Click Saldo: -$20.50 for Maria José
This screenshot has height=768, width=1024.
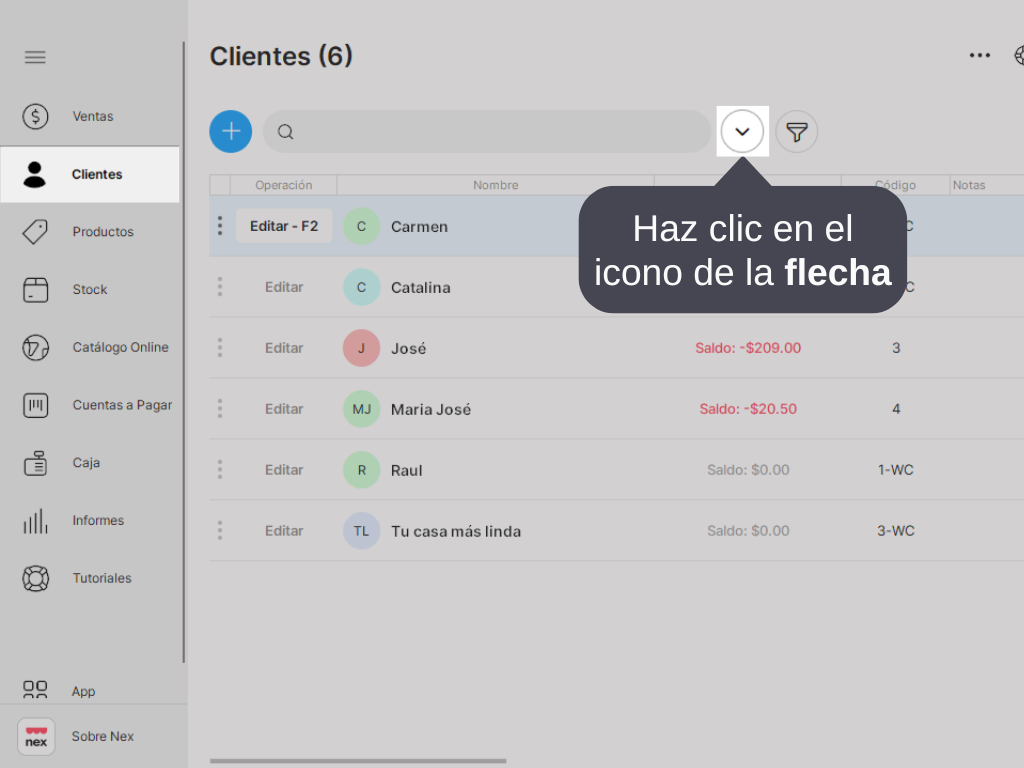(748, 409)
